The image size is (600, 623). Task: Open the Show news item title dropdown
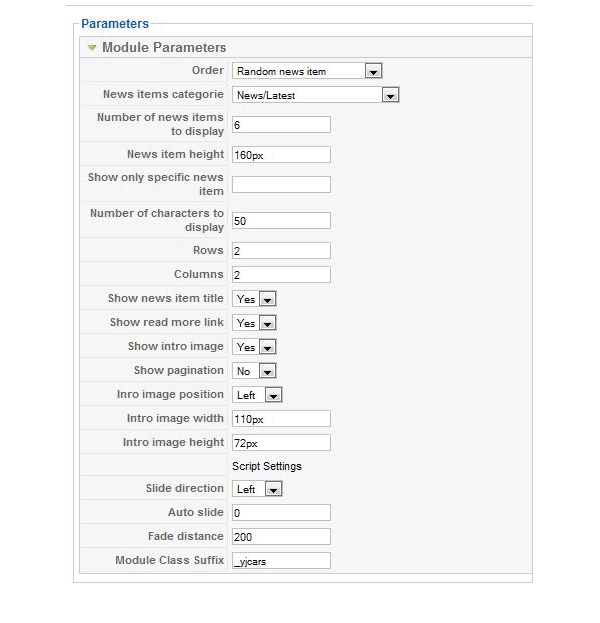(254, 299)
